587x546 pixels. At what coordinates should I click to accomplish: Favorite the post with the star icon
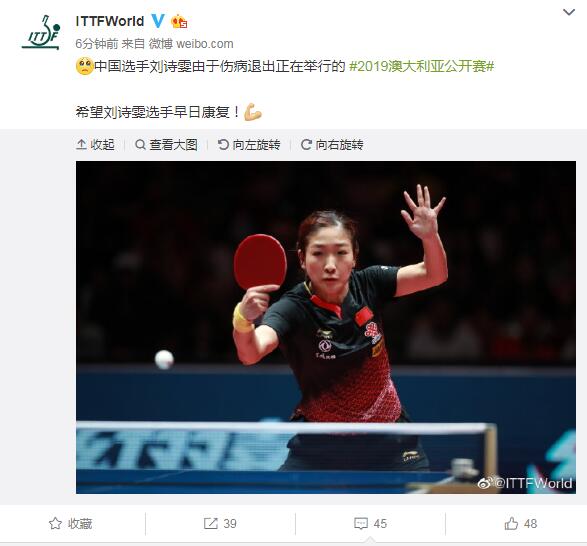tap(55, 523)
